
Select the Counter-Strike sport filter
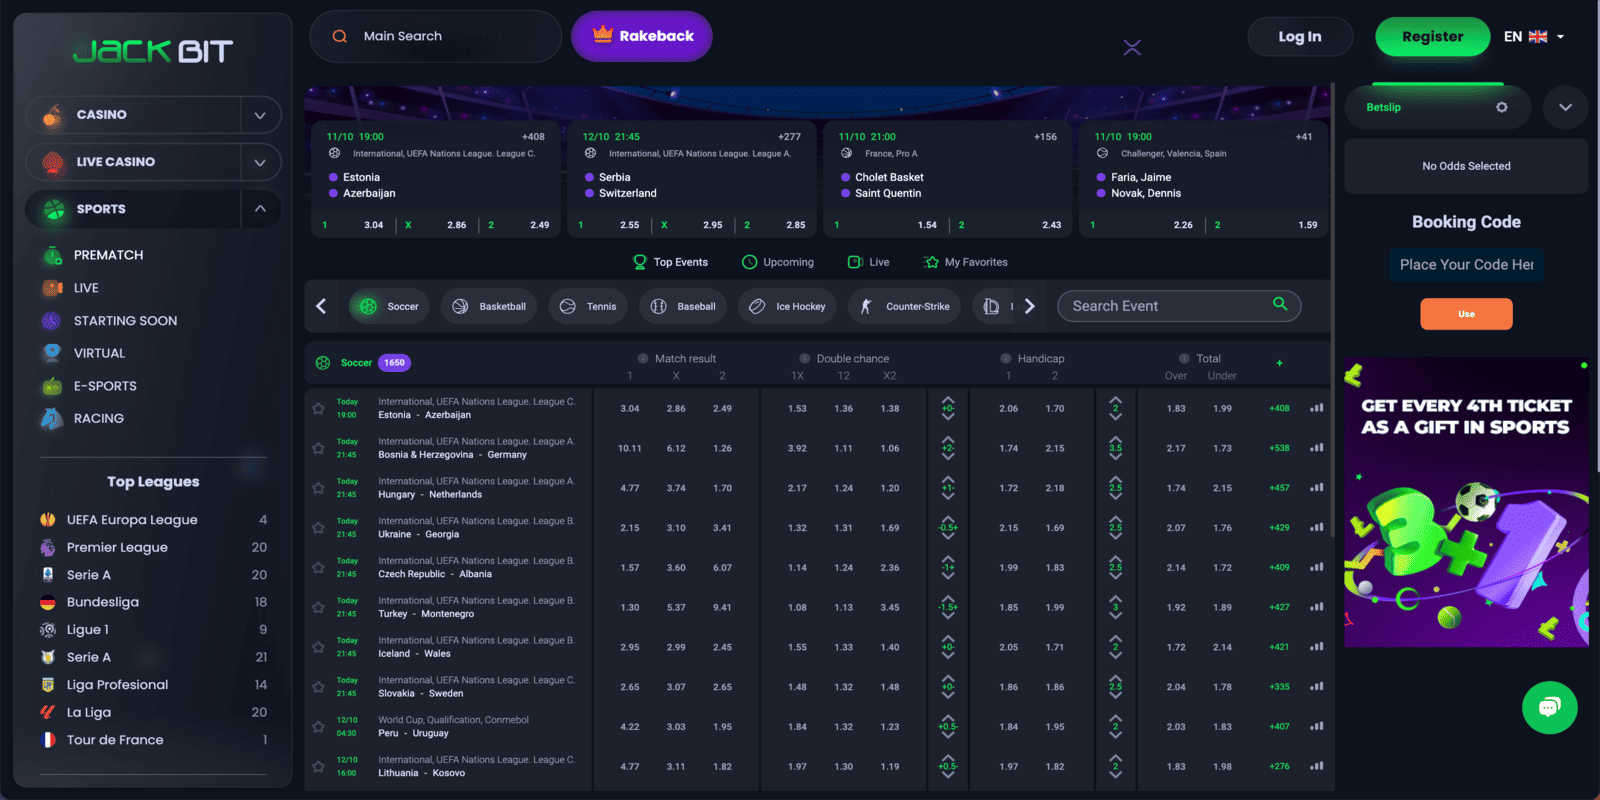pyautogui.click(x=904, y=306)
